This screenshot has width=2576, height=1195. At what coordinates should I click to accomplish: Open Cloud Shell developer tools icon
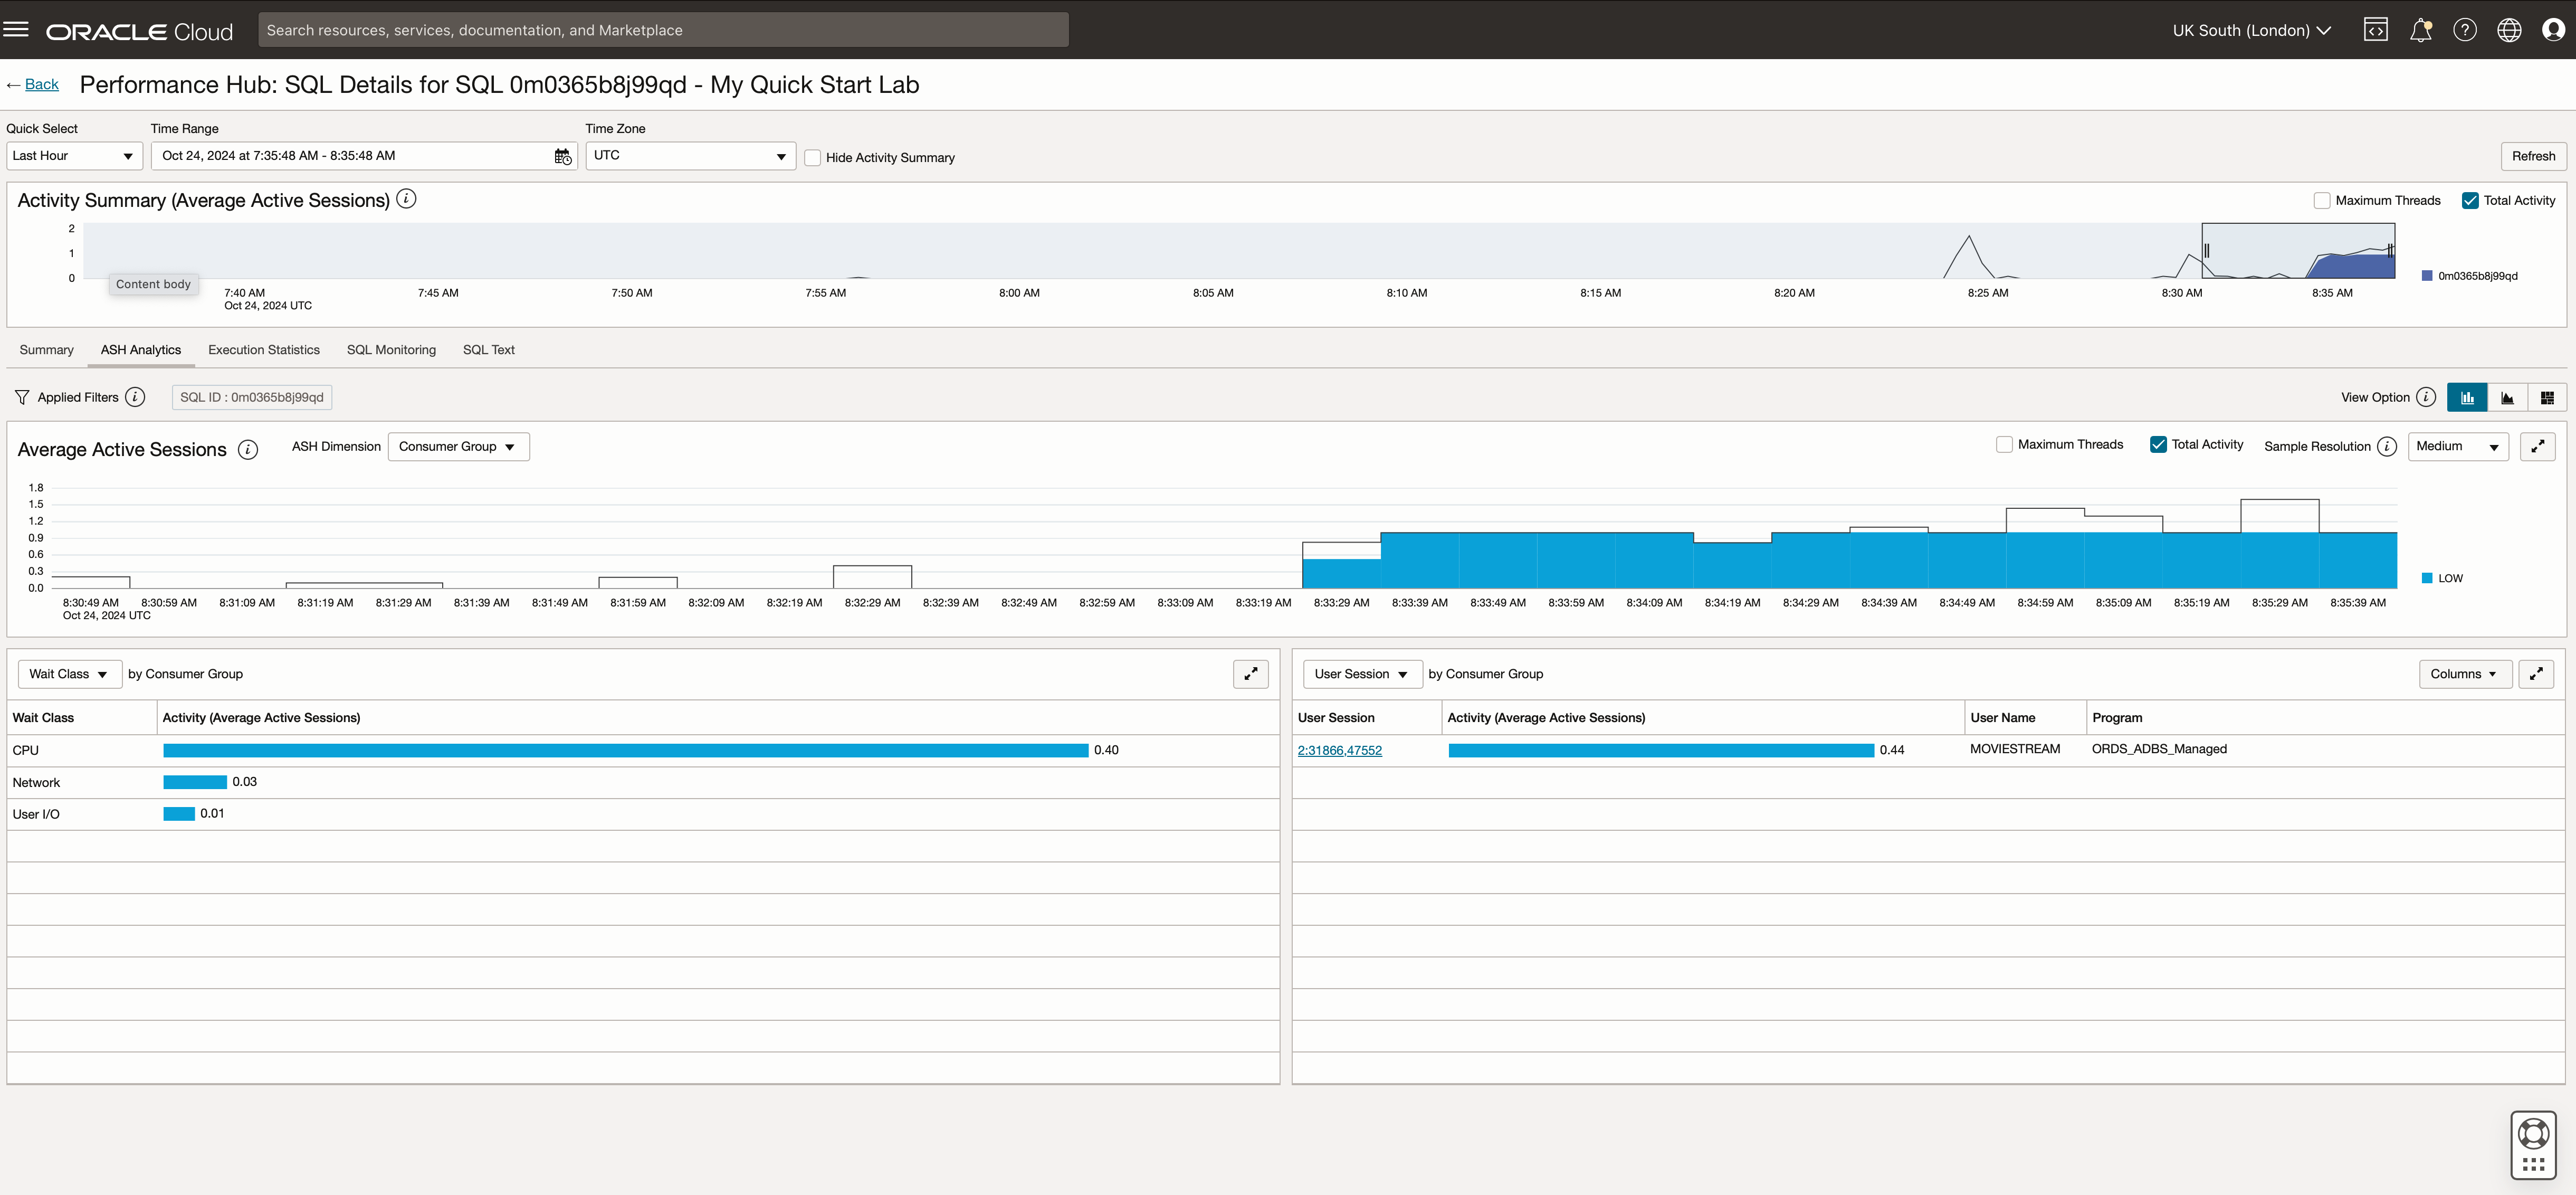coord(2375,30)
